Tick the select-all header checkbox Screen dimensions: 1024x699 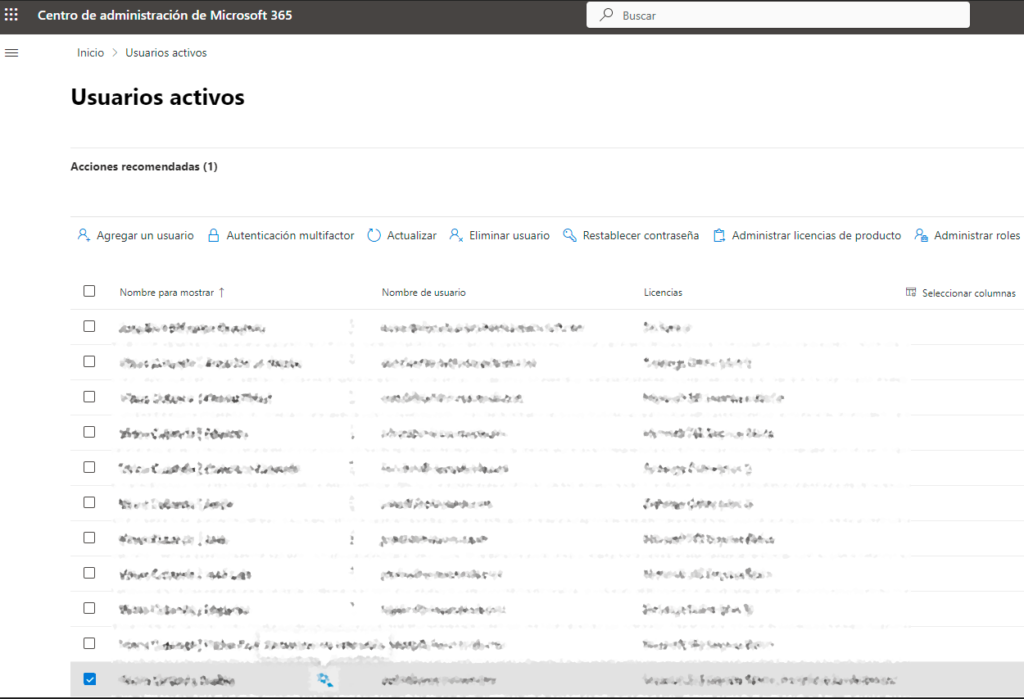coord(89,291)
